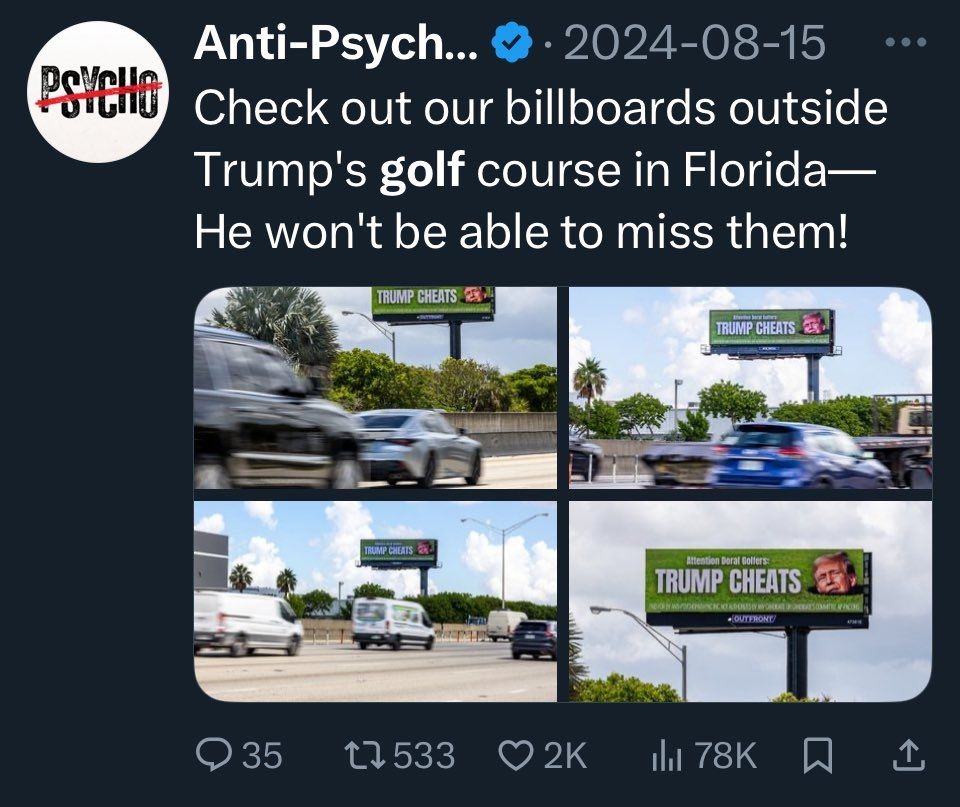Click the bold golf keyword in tweet
Screen dimensions: 960x807
pos(422,169)
